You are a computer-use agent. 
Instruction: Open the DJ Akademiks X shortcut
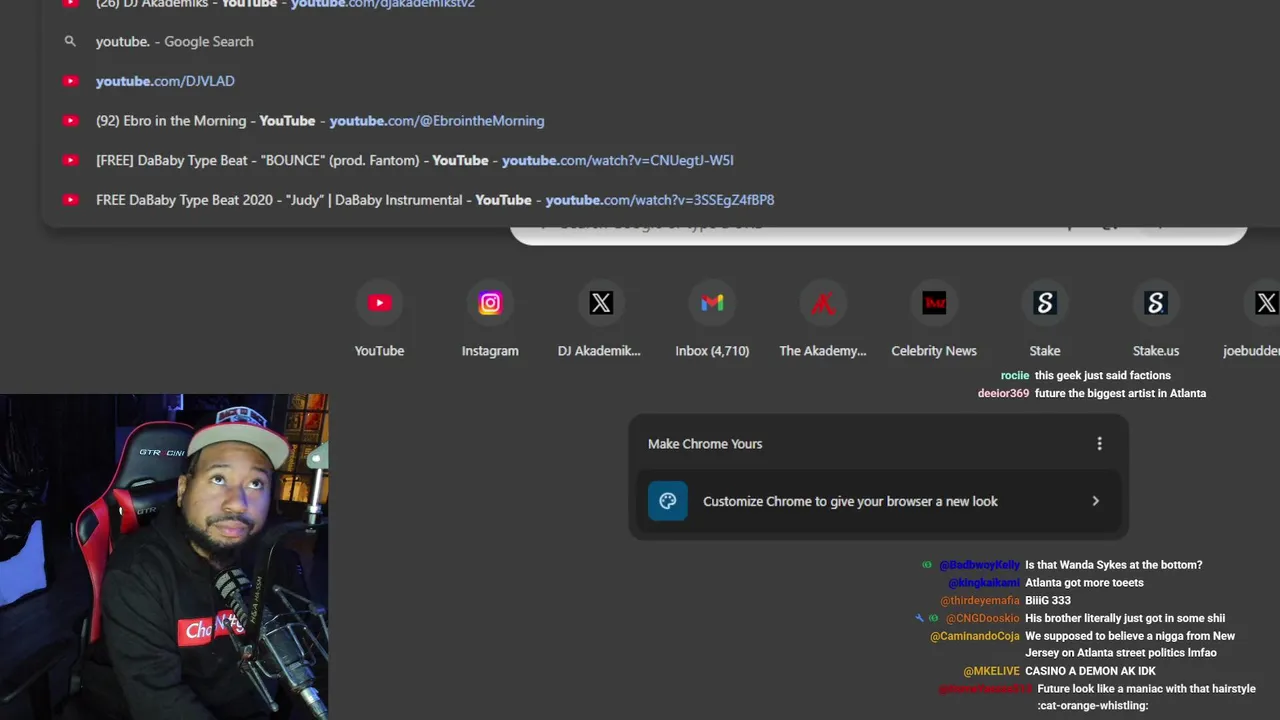point(600,320)
